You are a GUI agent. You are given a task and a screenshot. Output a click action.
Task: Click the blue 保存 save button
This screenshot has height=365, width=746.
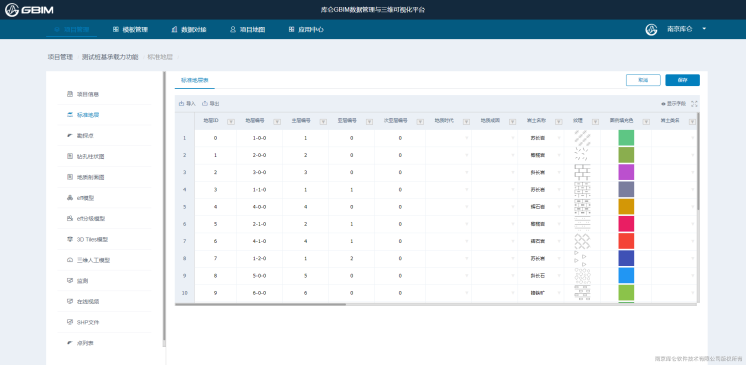point(682,80)
